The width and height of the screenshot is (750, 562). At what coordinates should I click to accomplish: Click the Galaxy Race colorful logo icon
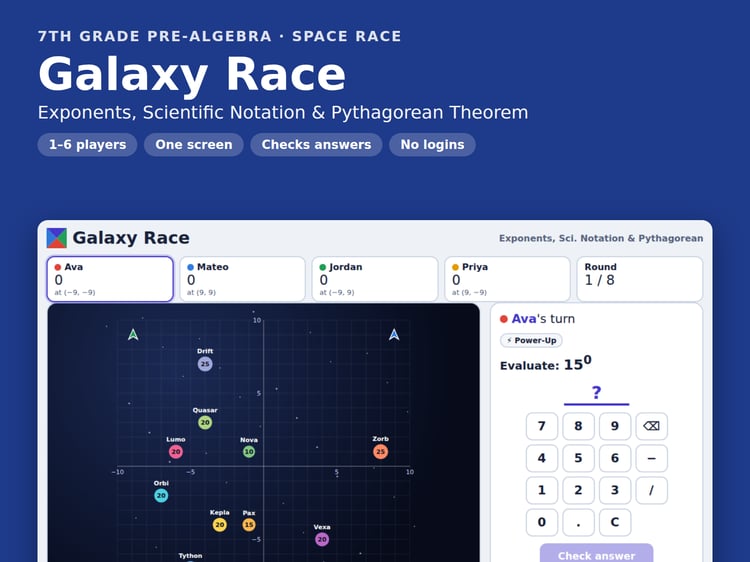click(x=56, y=238)
